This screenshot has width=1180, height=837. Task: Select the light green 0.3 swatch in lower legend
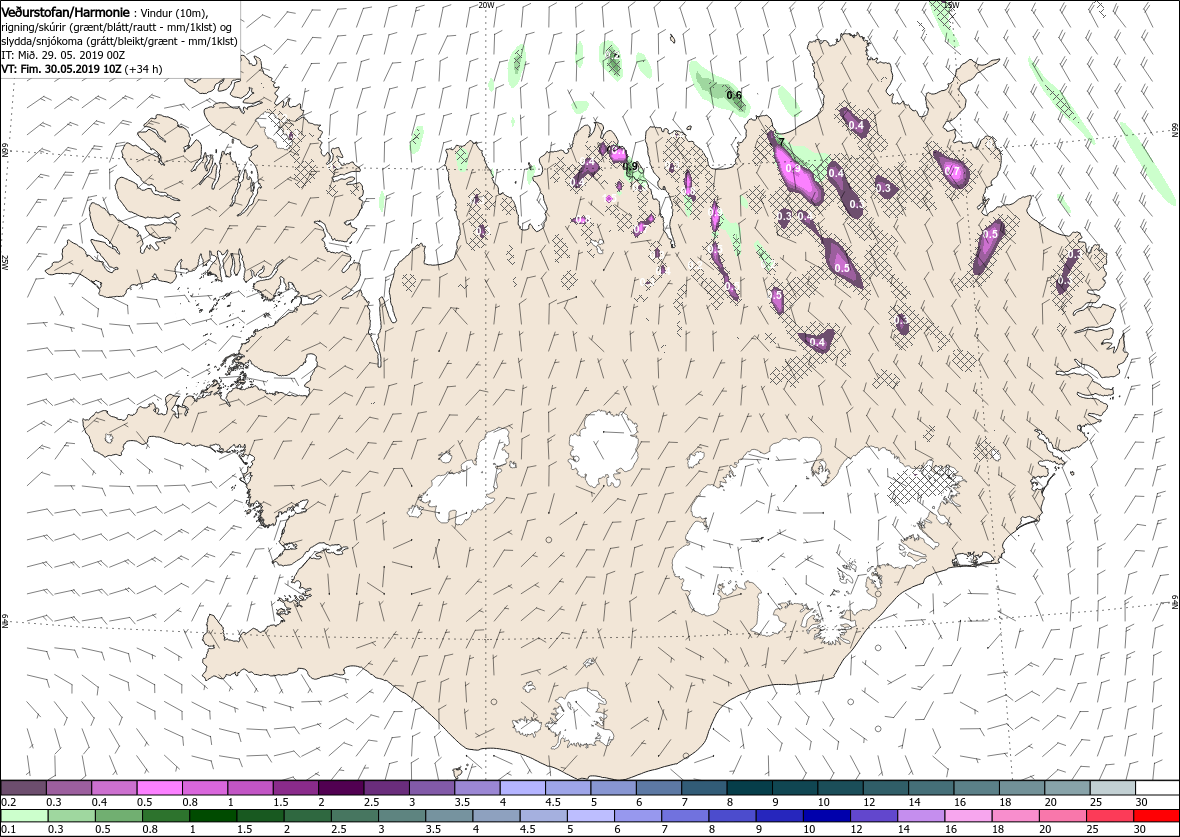(72, 816)
